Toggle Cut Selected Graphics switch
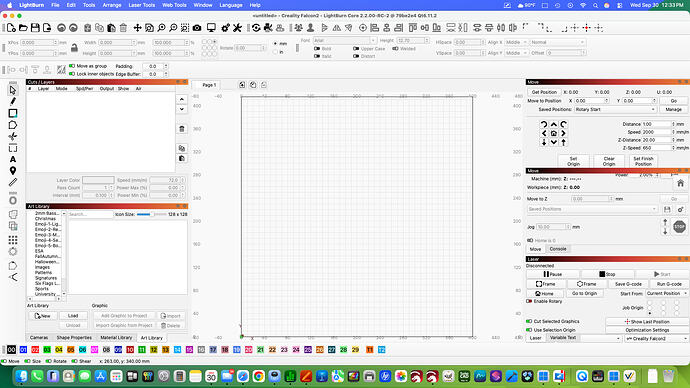Image resolution: width=690 pixels, height=388 pixels. tap(529, 322)
